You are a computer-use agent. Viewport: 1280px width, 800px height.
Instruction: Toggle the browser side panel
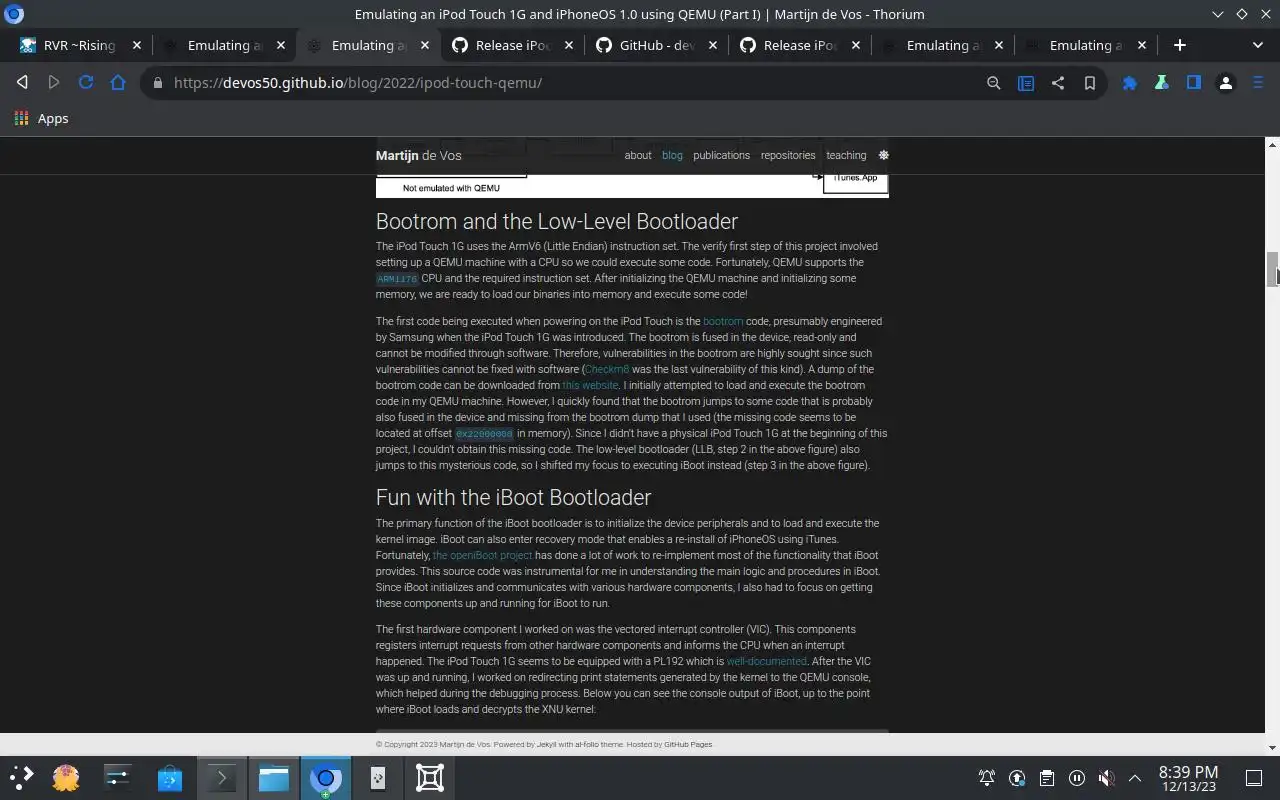[1194, 83]
